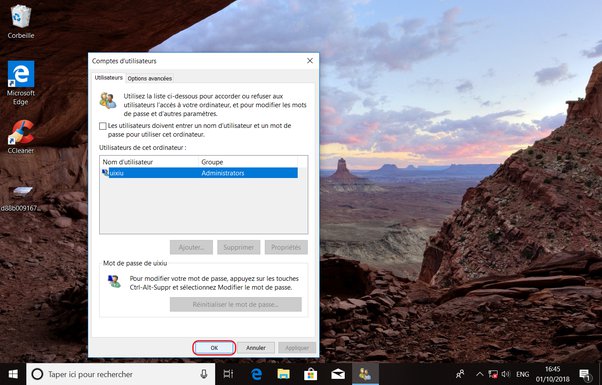The width and height of the screenshot is (602, 385).
Task: Open File Explorer from the taskbar
Action: tap(283, 374)
